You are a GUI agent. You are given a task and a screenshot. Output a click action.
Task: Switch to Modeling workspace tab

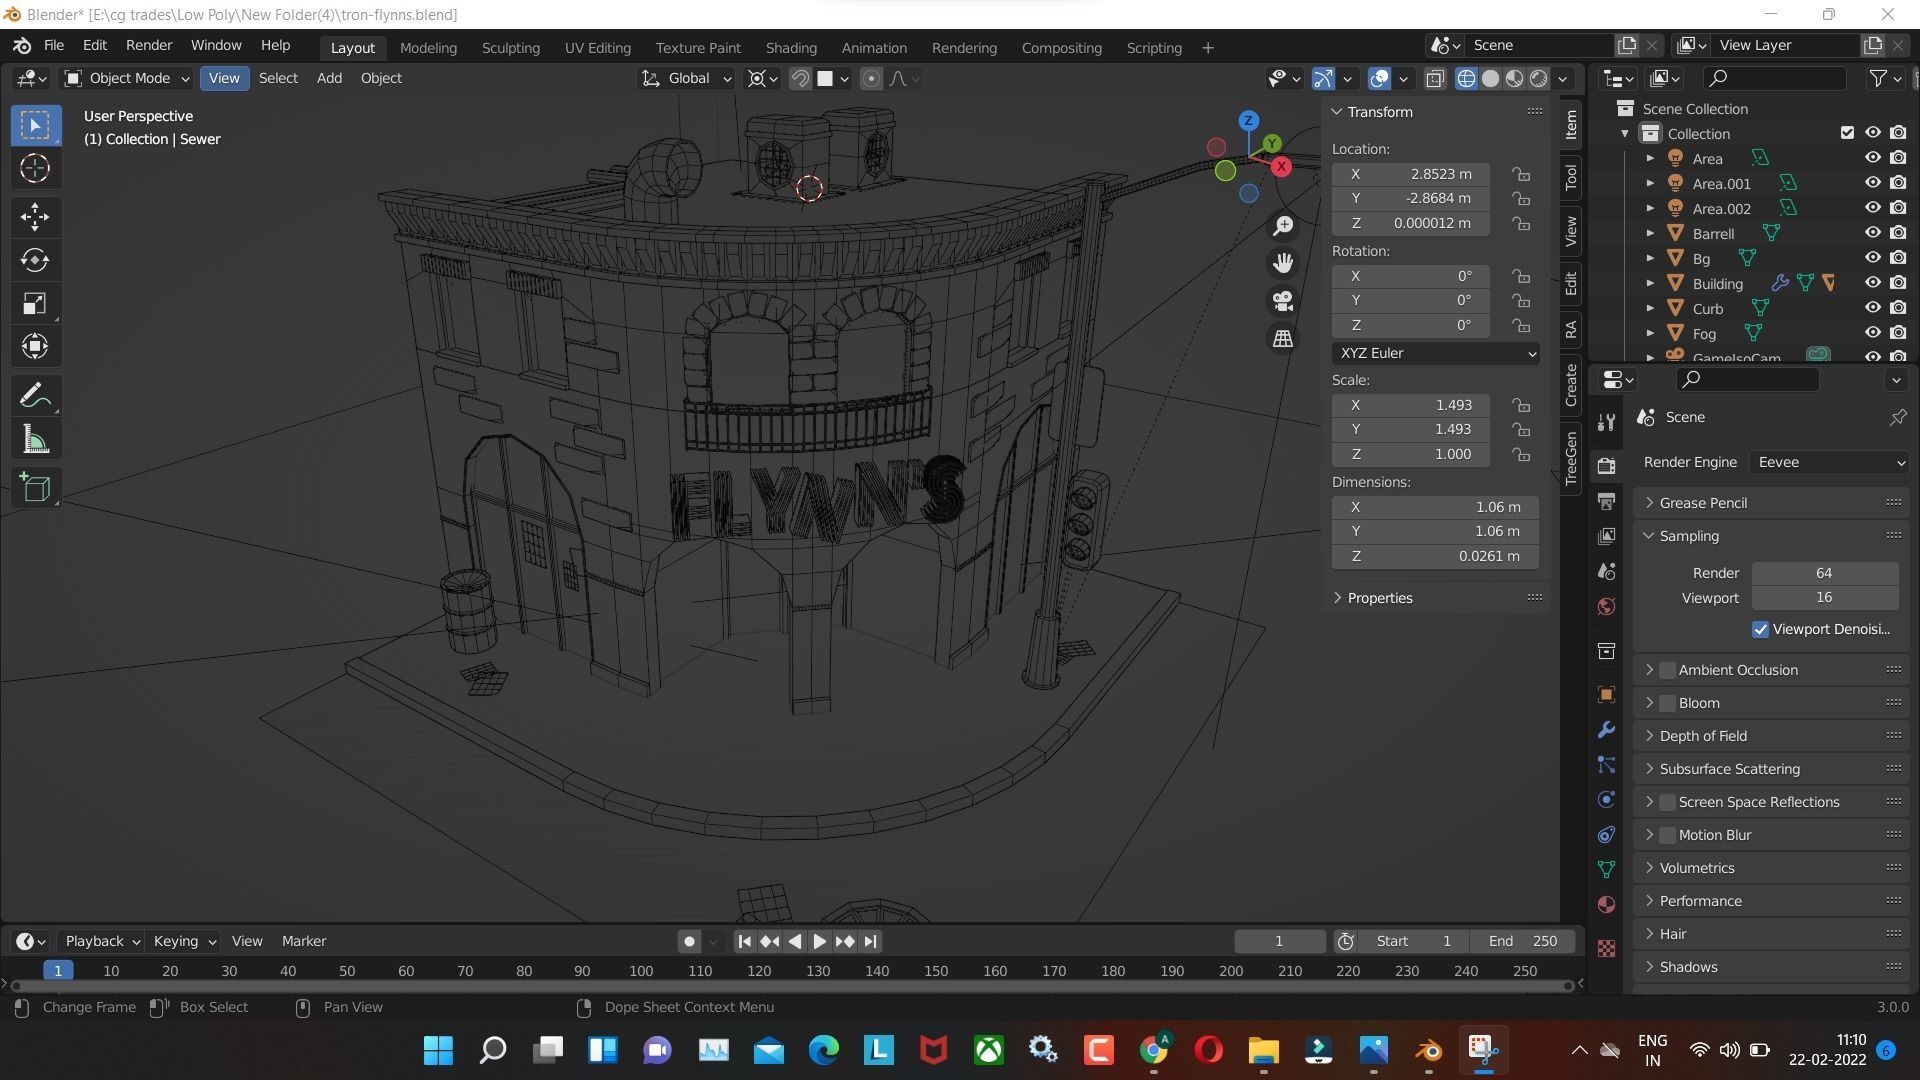tap(428, 47)
